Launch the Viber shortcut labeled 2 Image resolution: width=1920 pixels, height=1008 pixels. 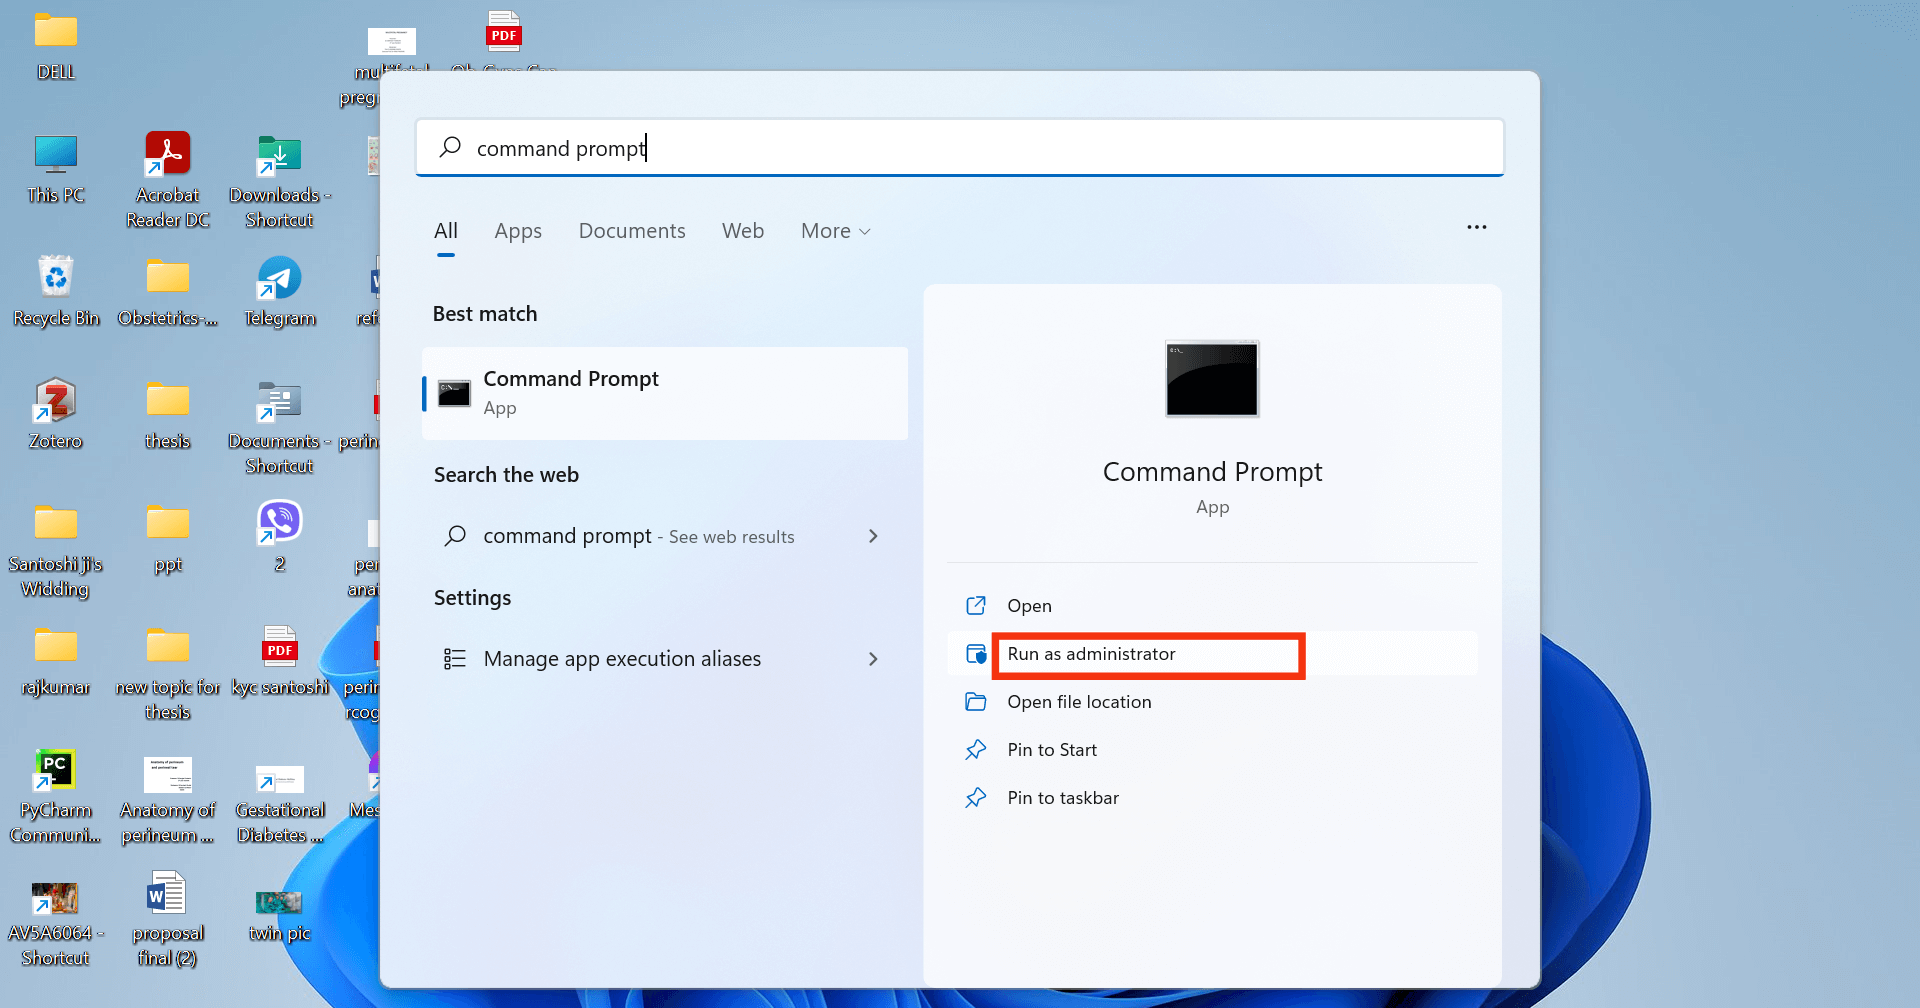[x=280, y=535]
